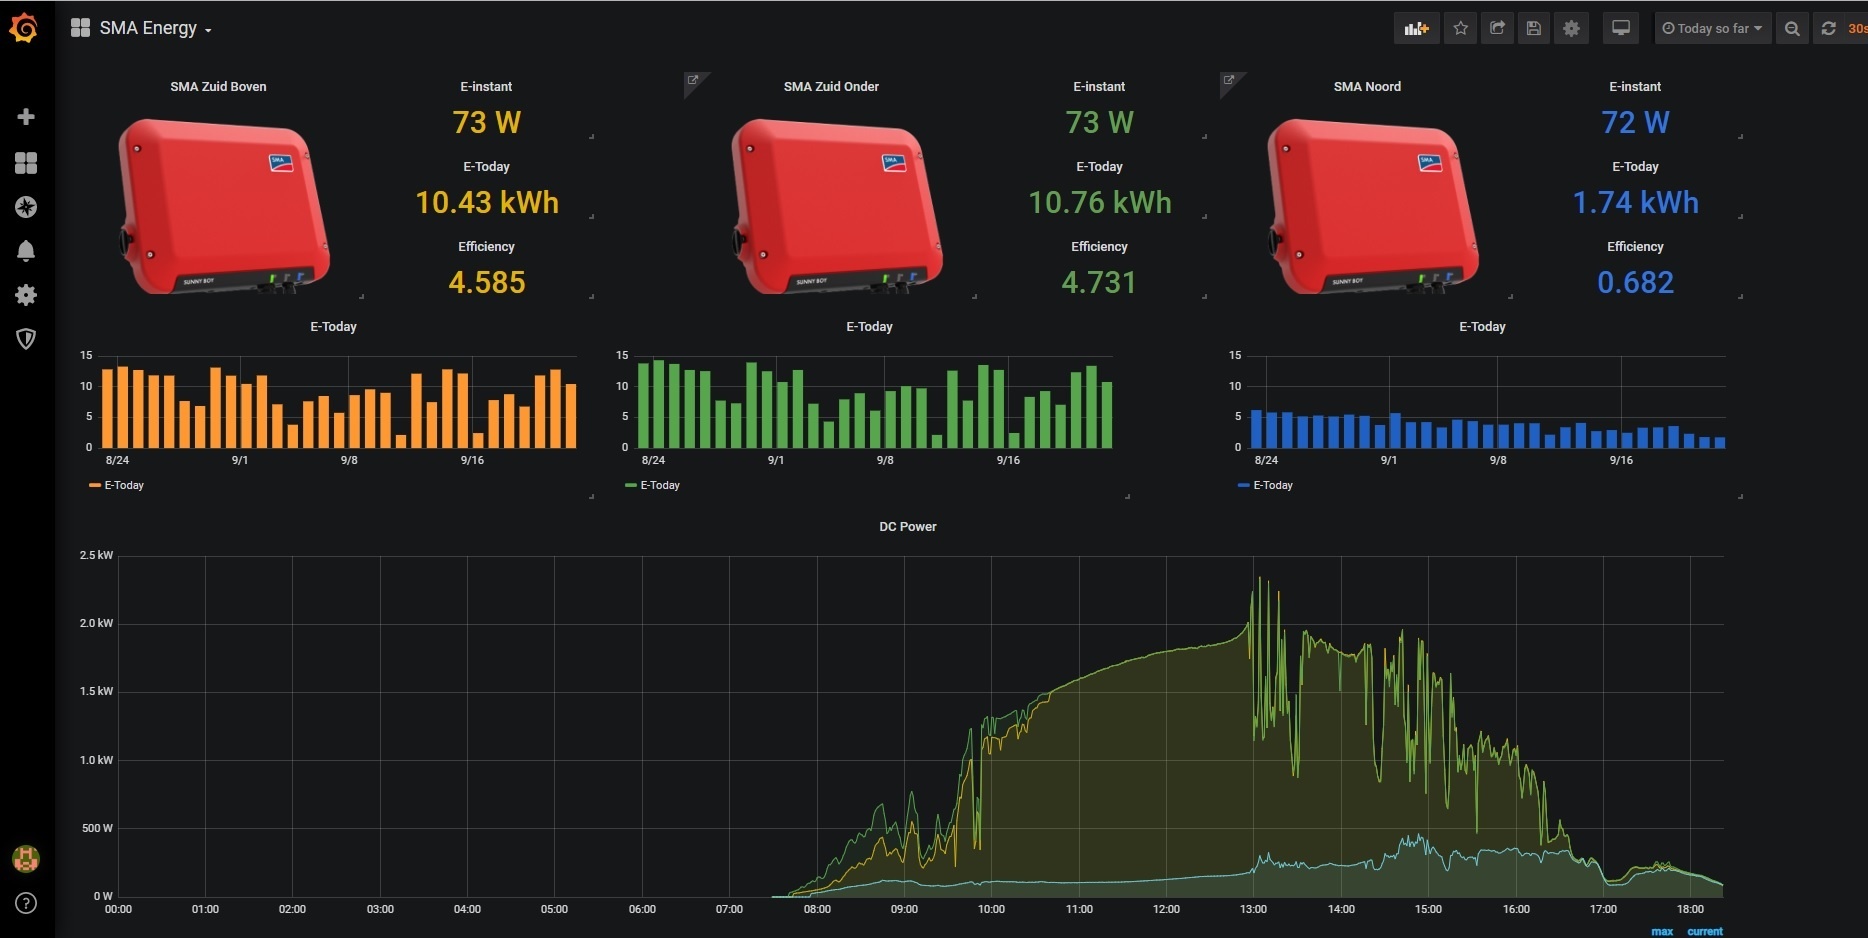Open the link on SMA Zuid Onder panel corner
This screenshot has width=1868, height=938.
tap(693, 80)
